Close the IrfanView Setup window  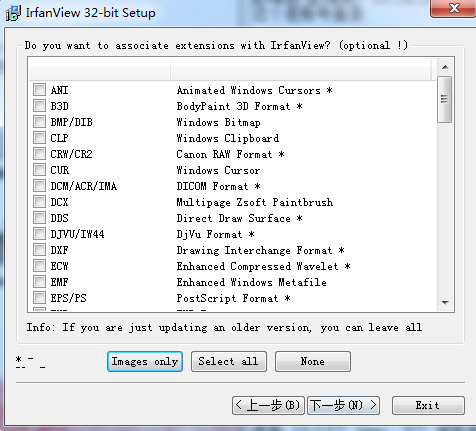pos(454,8)
